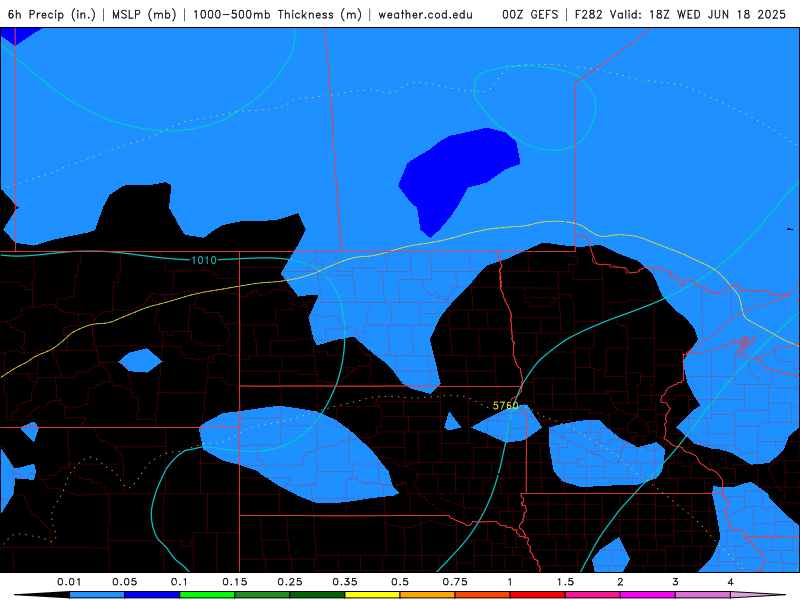Click the 0.25 legend value
The image size is (800, 600).
[290, 582]
